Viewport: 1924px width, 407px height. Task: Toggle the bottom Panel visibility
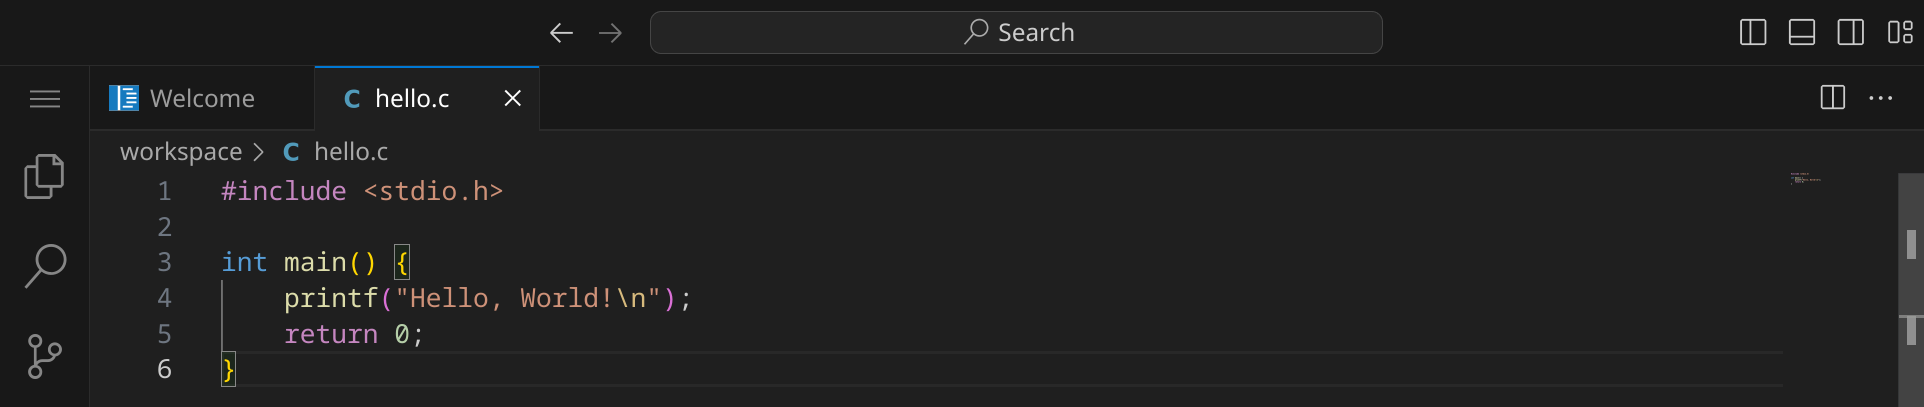(x=1802, y=33)
